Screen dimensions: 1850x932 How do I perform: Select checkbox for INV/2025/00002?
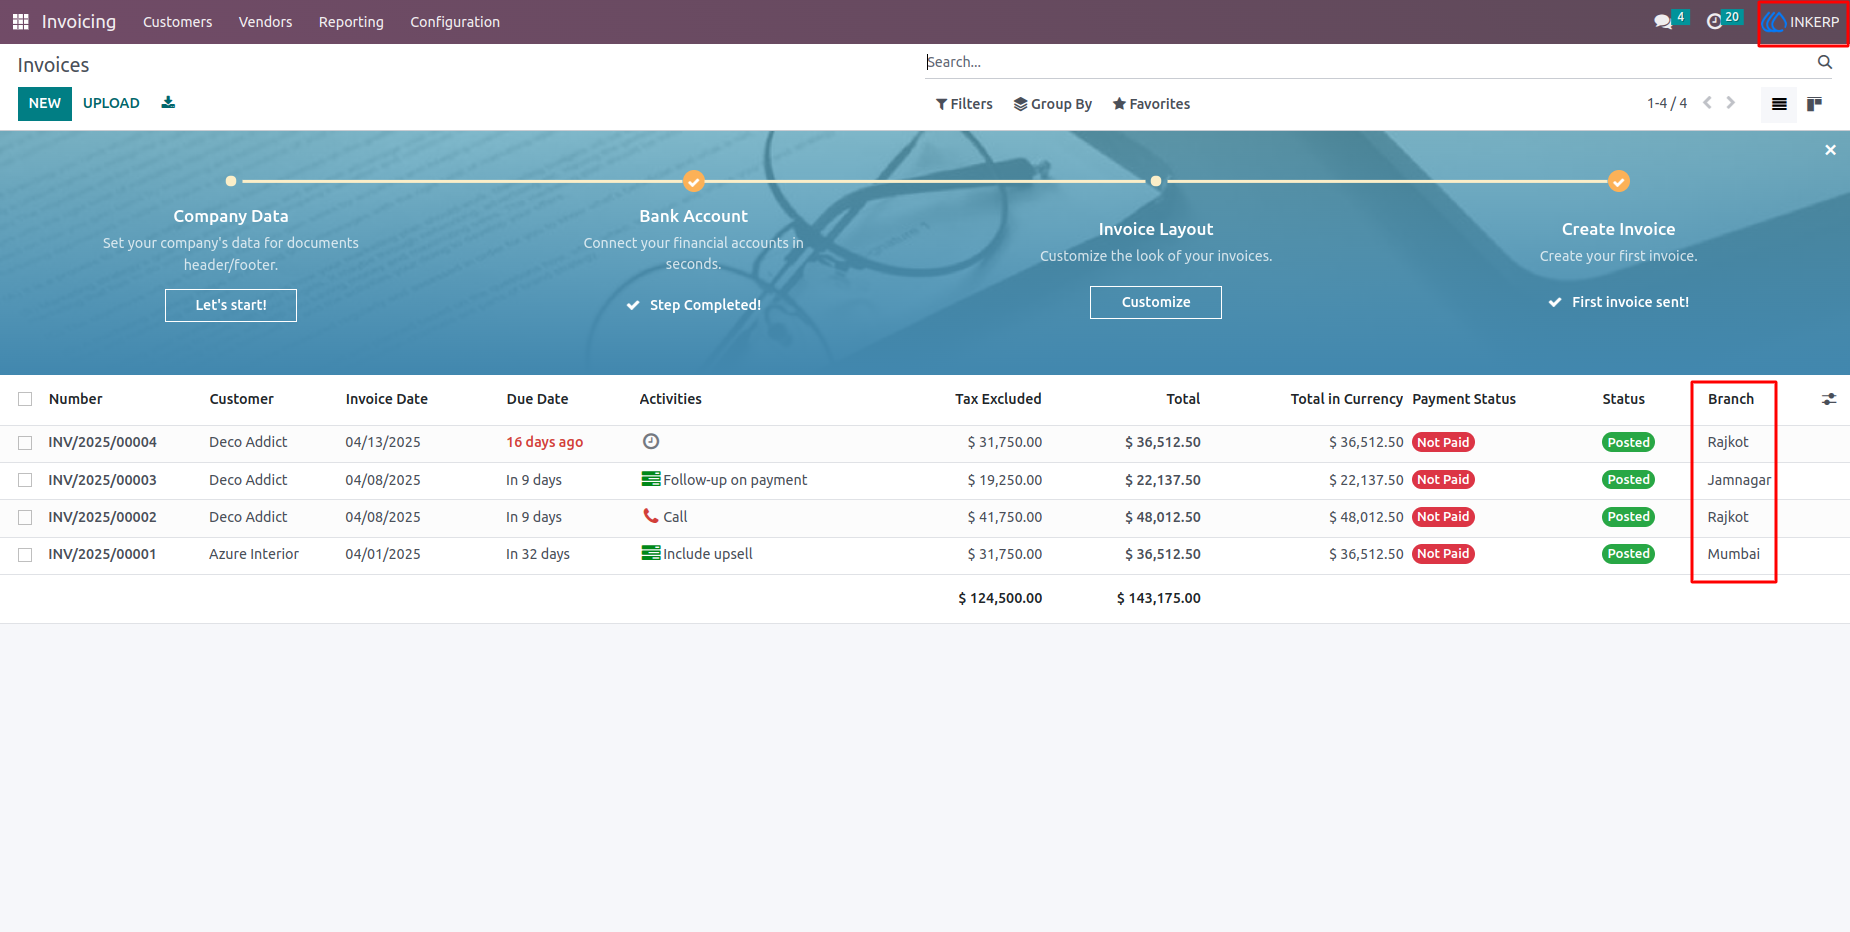[25, 517]
